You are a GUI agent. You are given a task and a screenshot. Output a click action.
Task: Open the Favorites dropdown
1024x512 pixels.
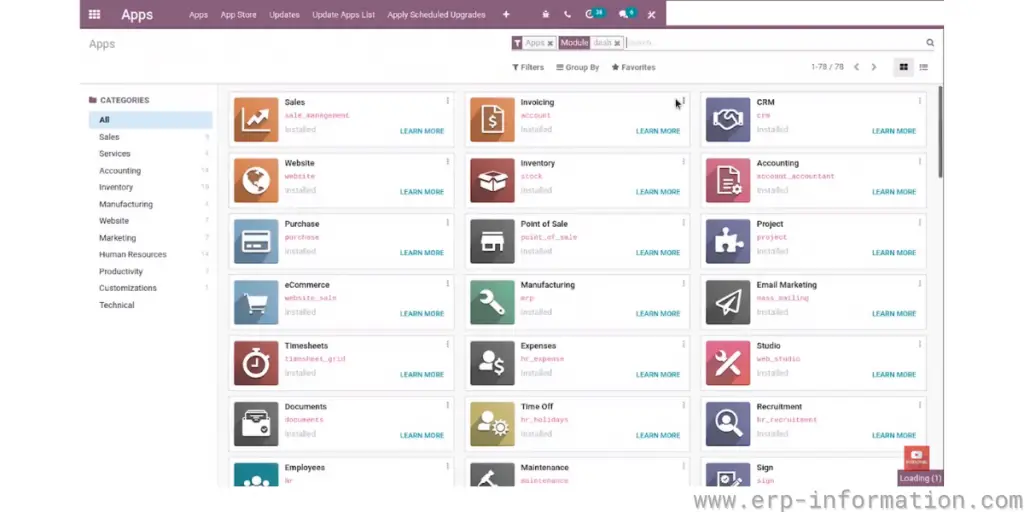(x=633, y=67)
